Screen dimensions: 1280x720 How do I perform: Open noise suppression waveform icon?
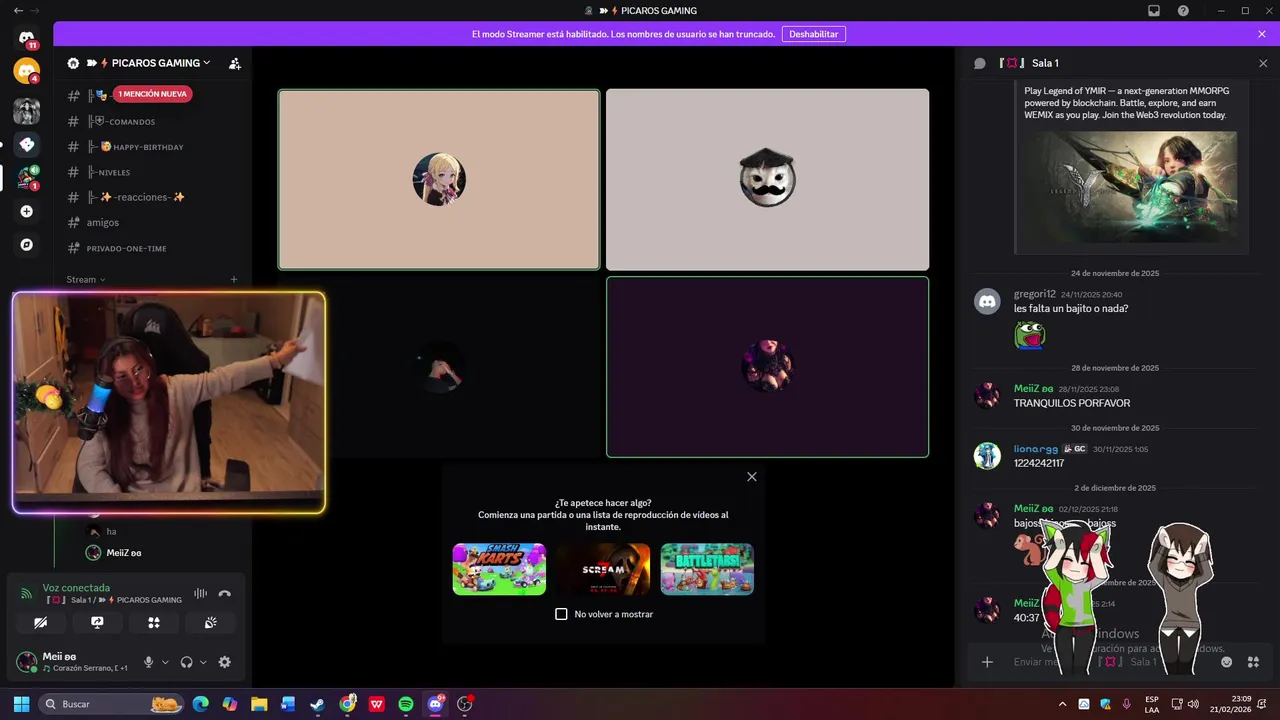pyautogui.click(x=200, y=594)
